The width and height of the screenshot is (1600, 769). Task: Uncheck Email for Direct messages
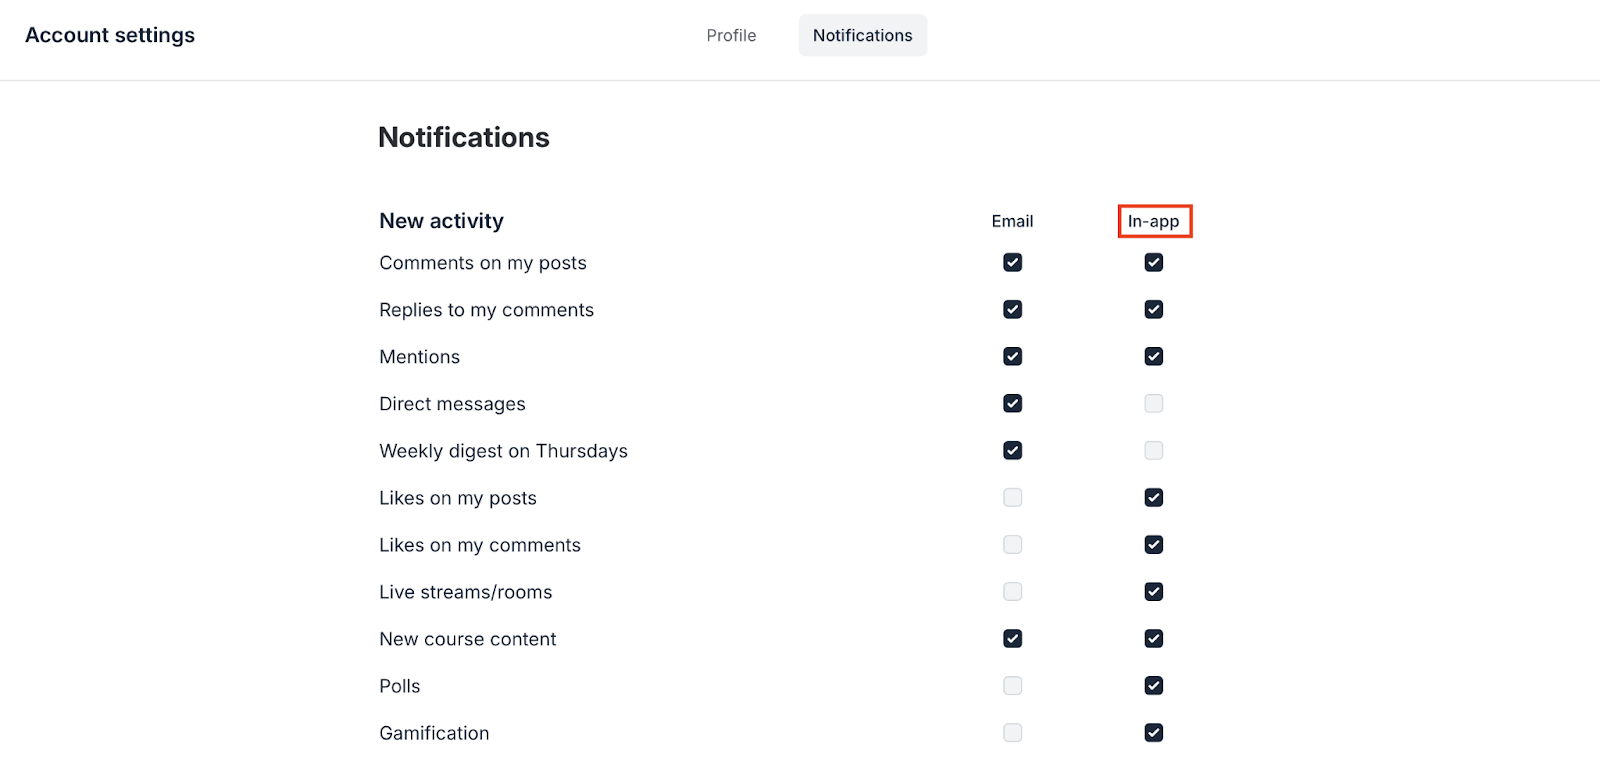tap(1012, 403)
